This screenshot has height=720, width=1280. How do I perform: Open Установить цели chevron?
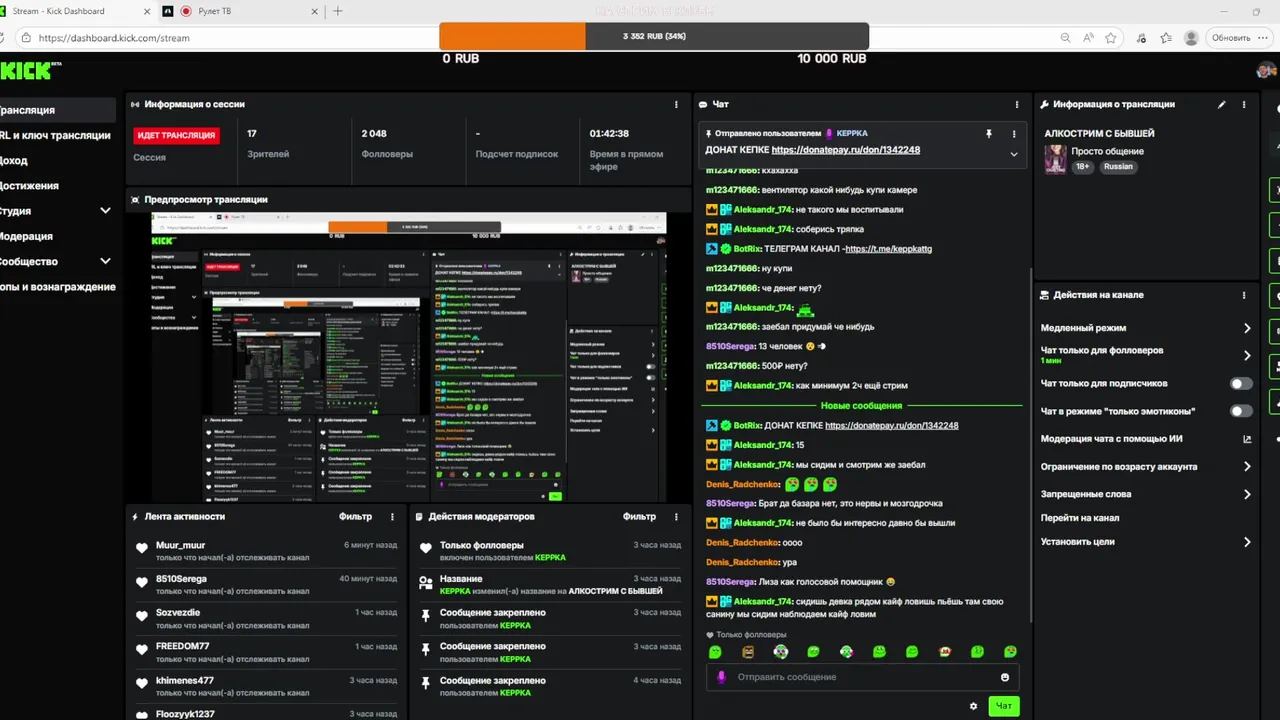(x=1247, y=542)
